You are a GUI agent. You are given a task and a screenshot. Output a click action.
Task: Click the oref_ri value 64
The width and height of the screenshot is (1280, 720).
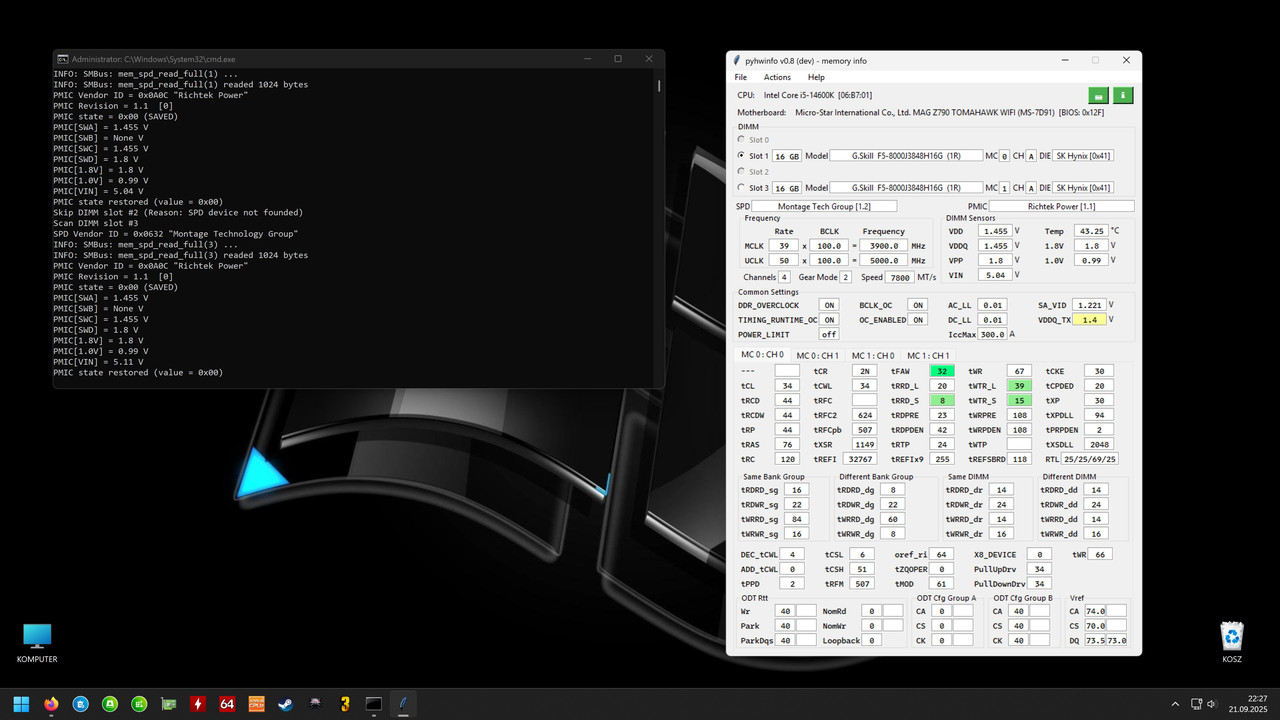[942, 554]
